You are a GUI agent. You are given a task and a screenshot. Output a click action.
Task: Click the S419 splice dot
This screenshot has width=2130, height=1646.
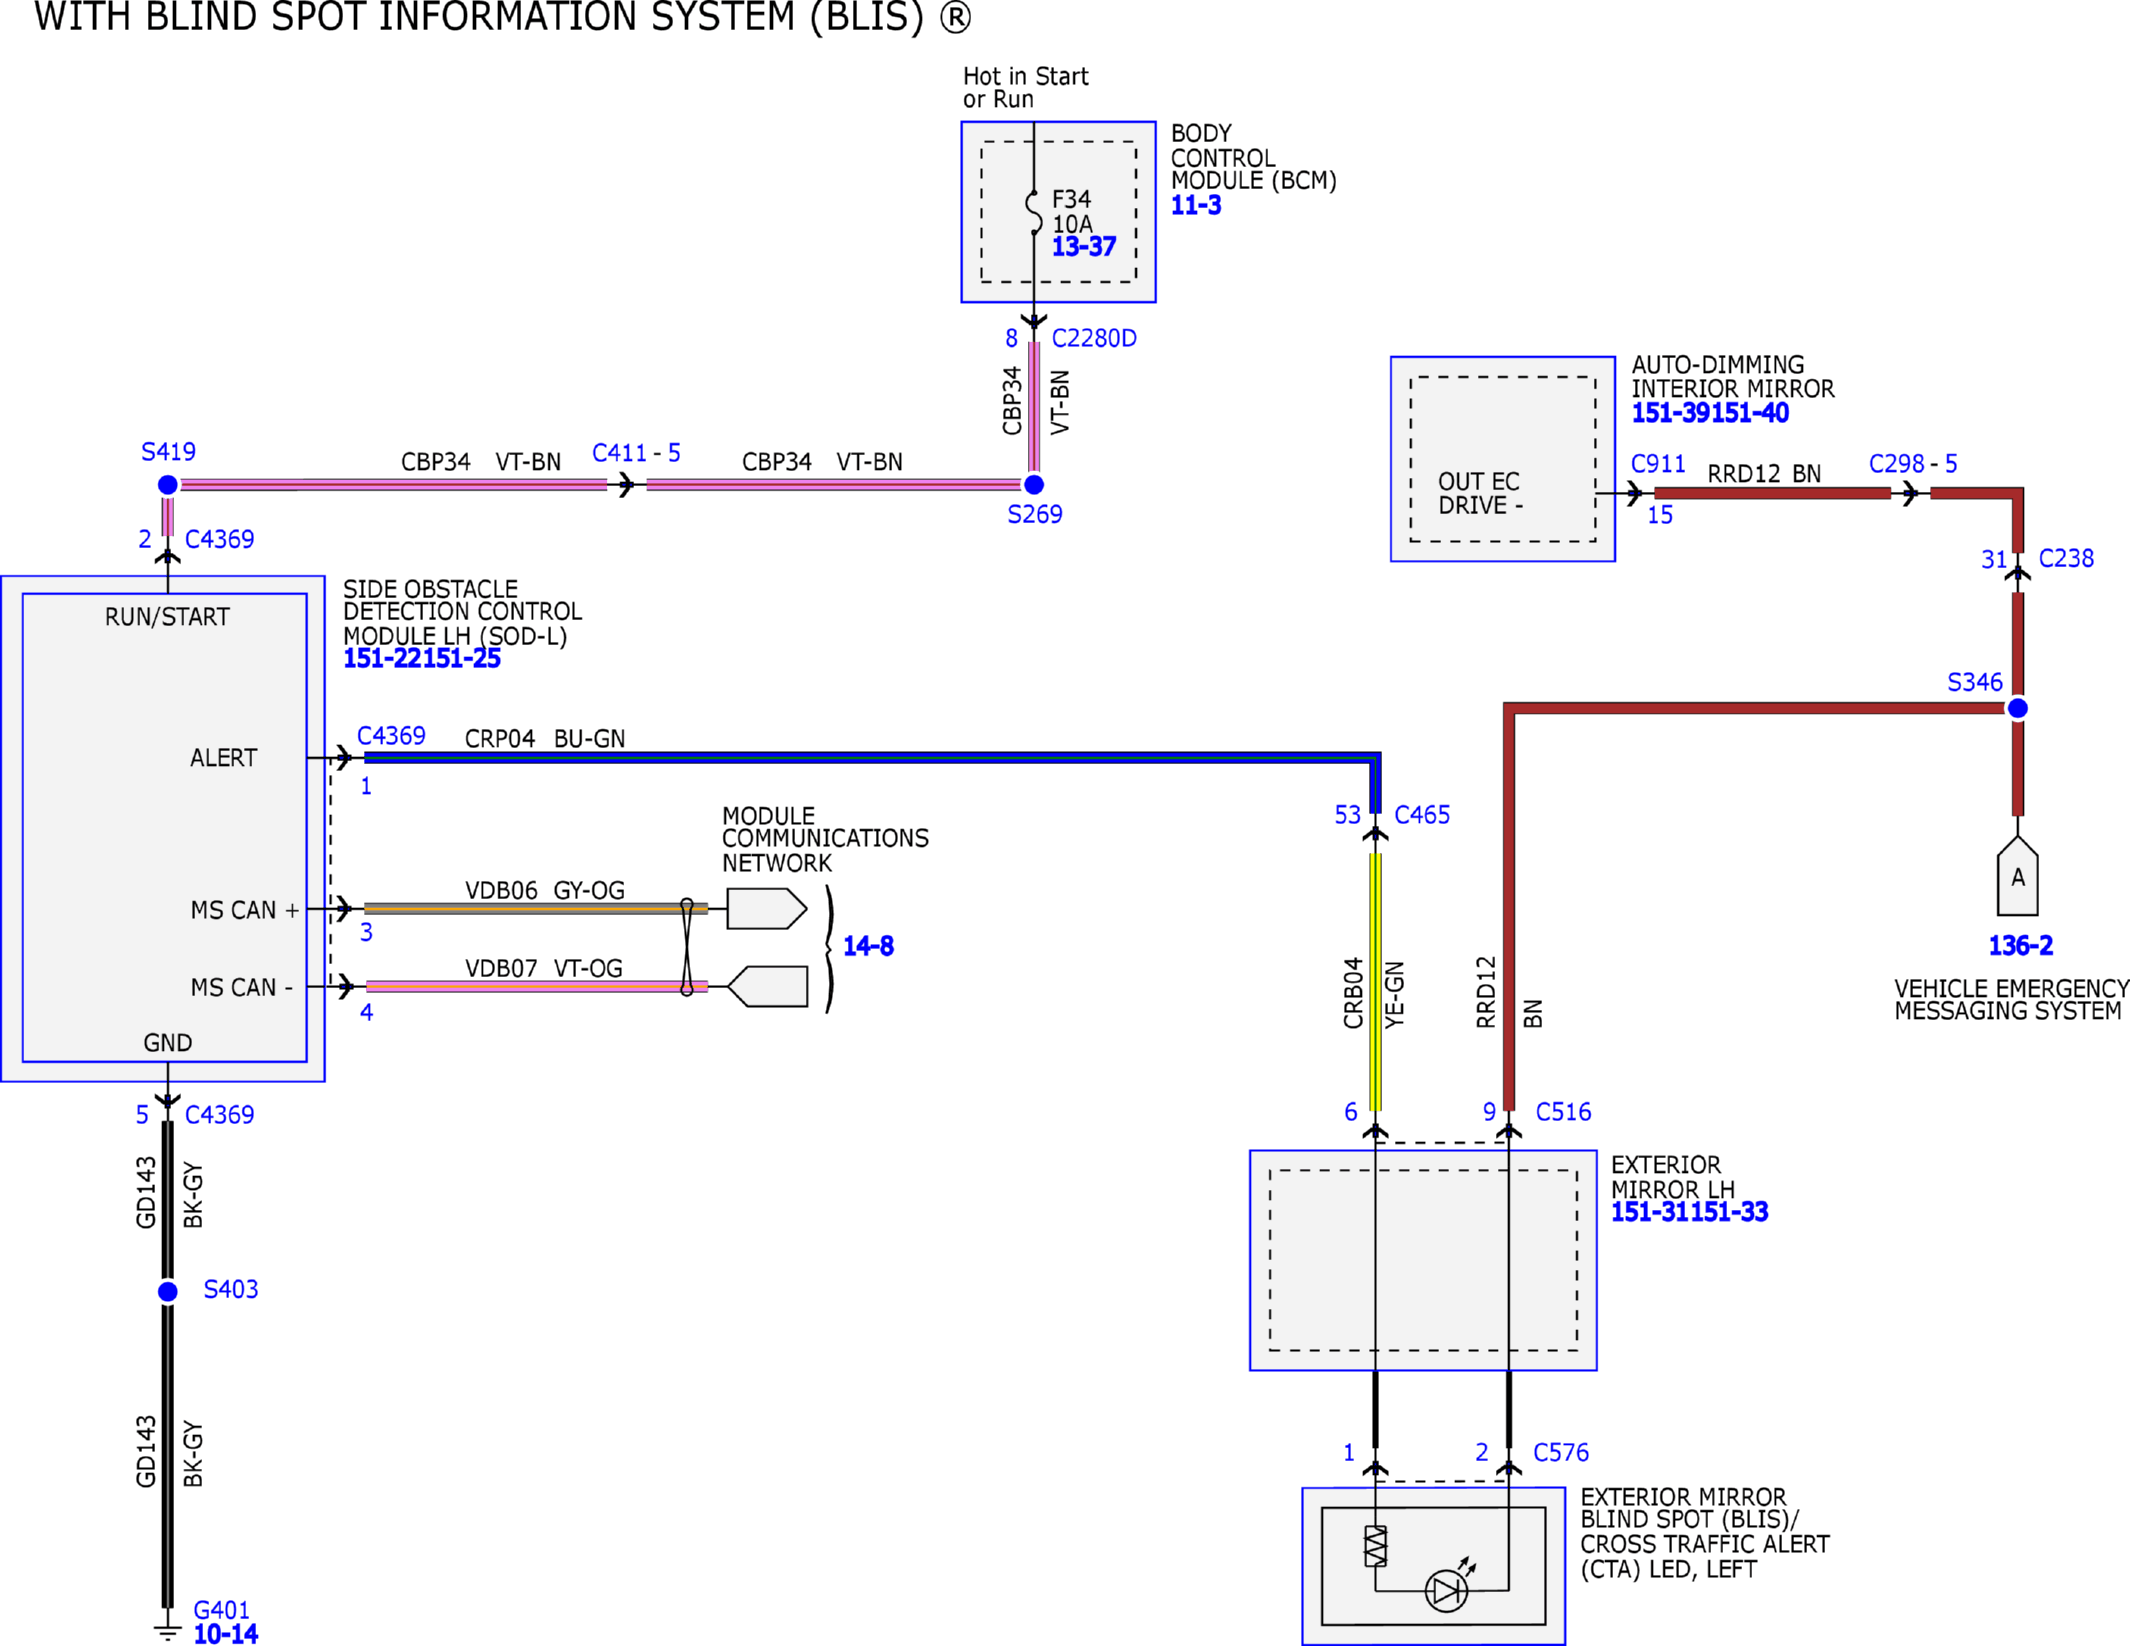click(168, 485)
